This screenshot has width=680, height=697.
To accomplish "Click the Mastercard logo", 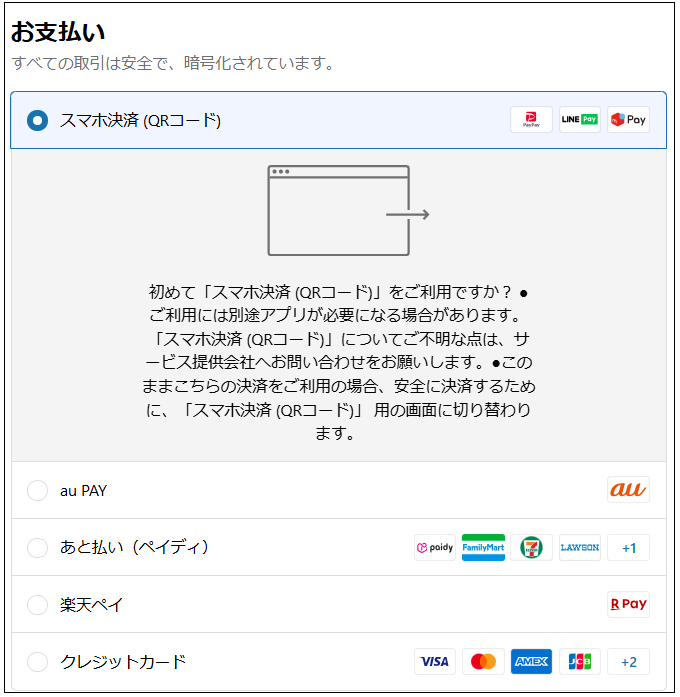I will [483, 662].
